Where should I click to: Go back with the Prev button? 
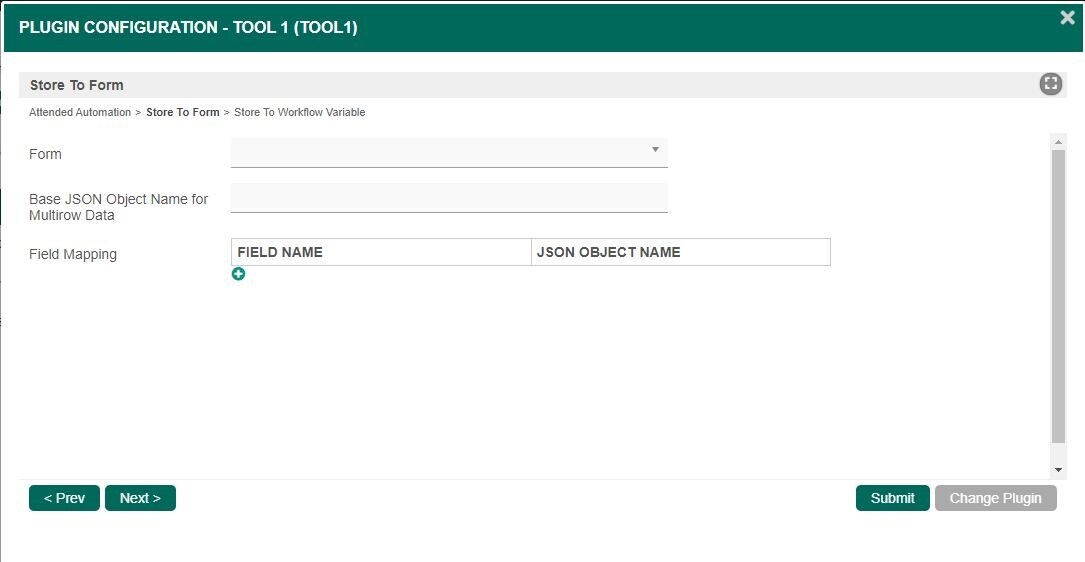[64, 498]
